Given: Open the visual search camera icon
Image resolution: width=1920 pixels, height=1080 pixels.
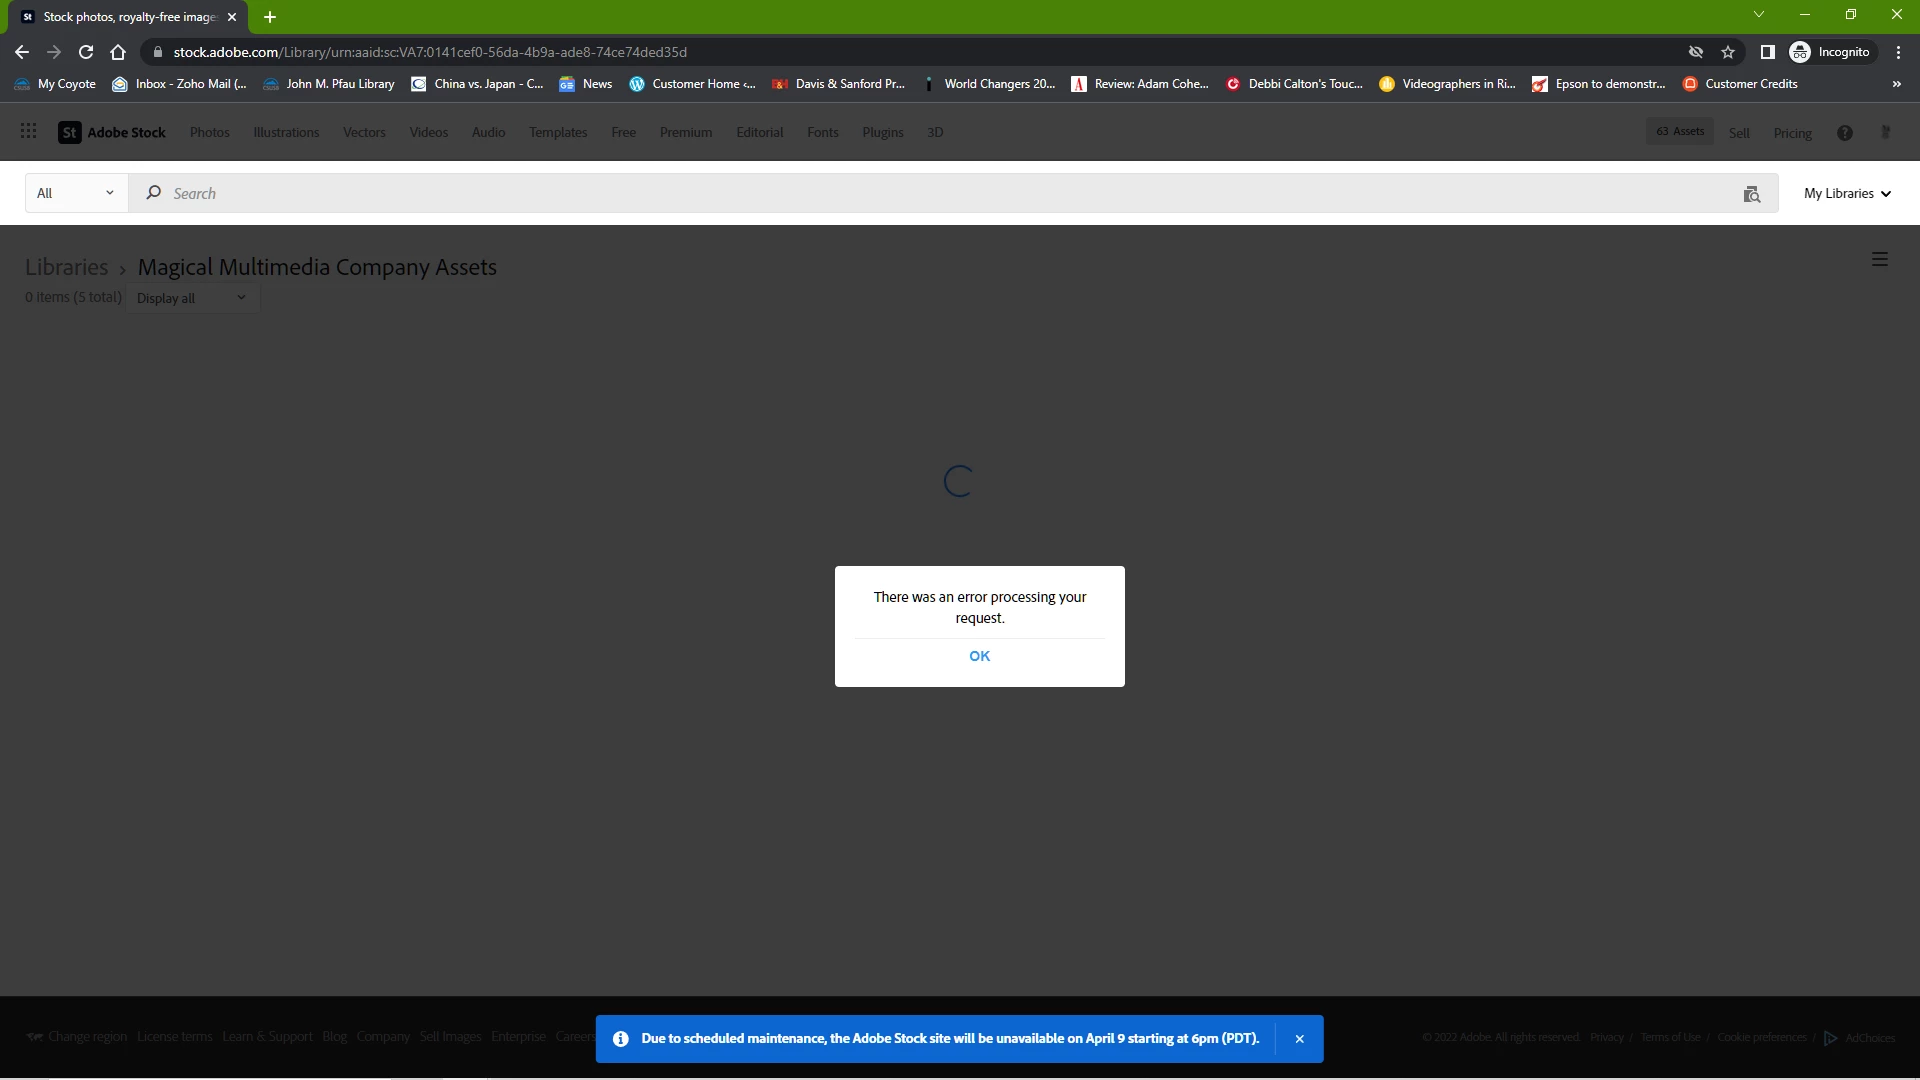Looking at the screenshot, I should (x=1751, y=194).
